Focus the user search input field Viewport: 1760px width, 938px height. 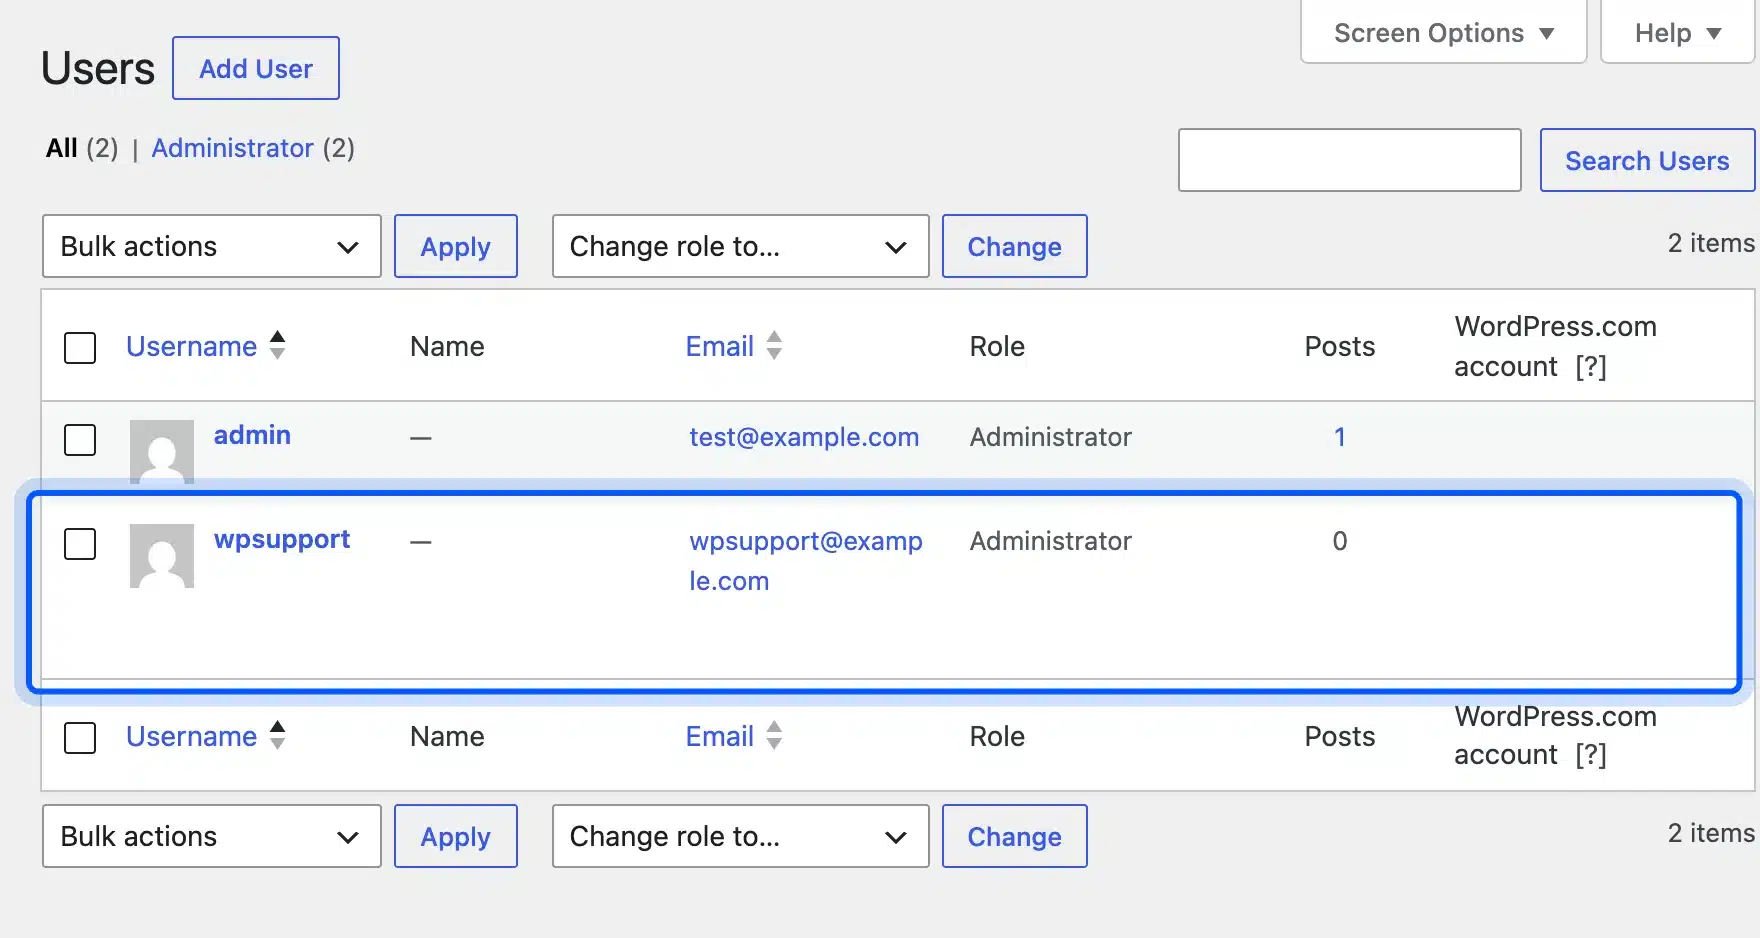point(1350,160)
